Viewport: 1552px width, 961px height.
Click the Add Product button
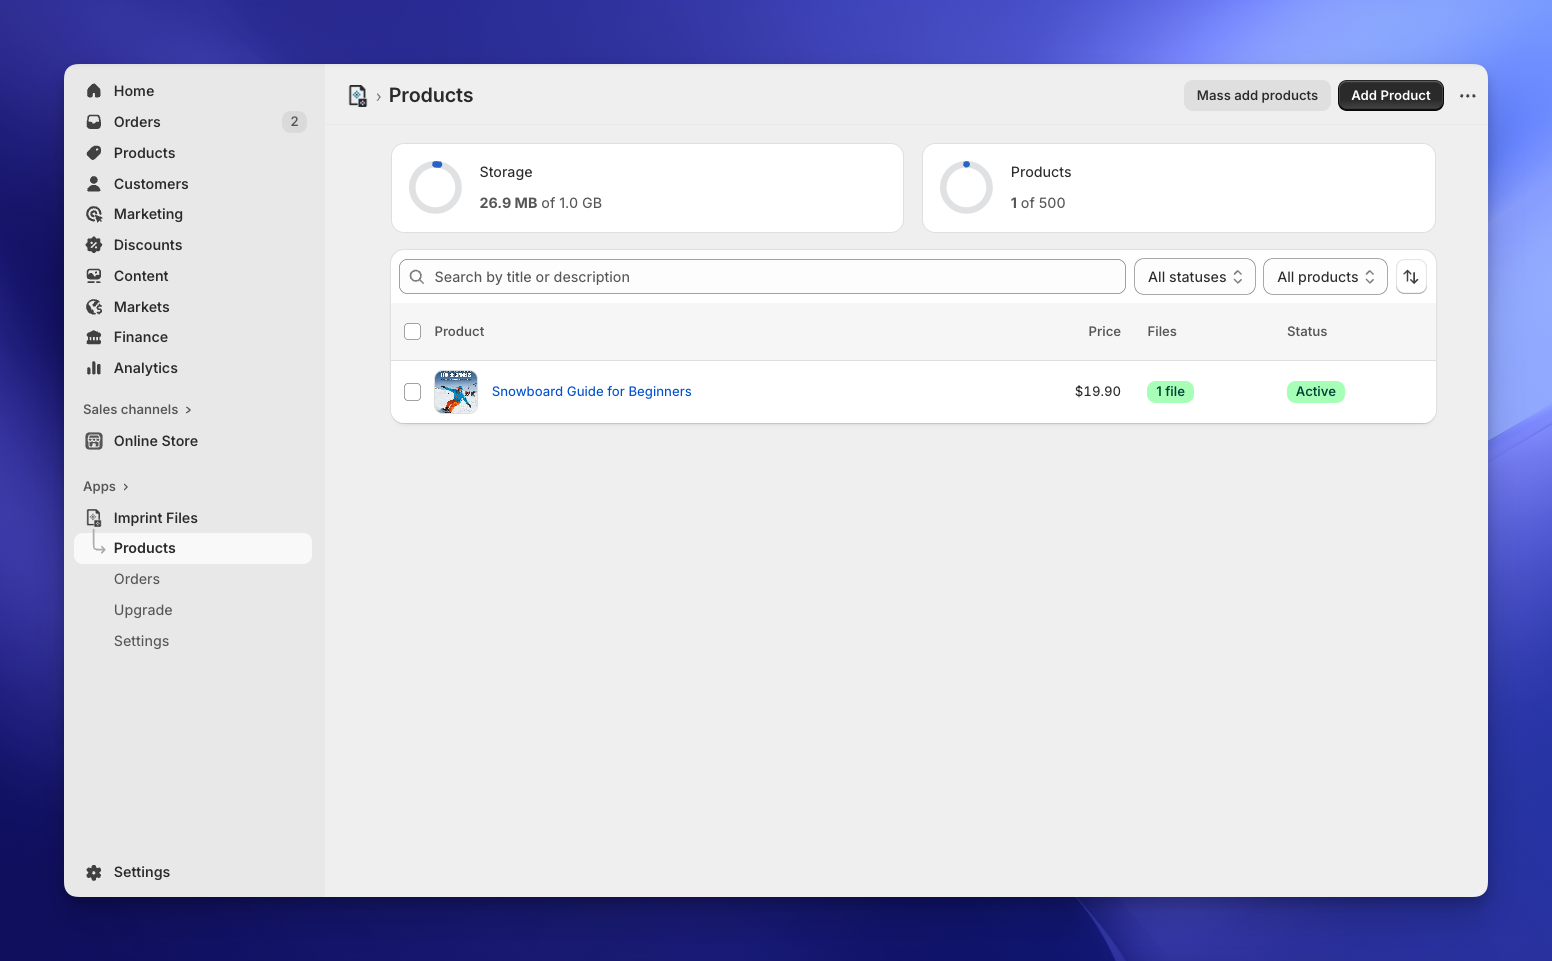[x=1391, y=96]
